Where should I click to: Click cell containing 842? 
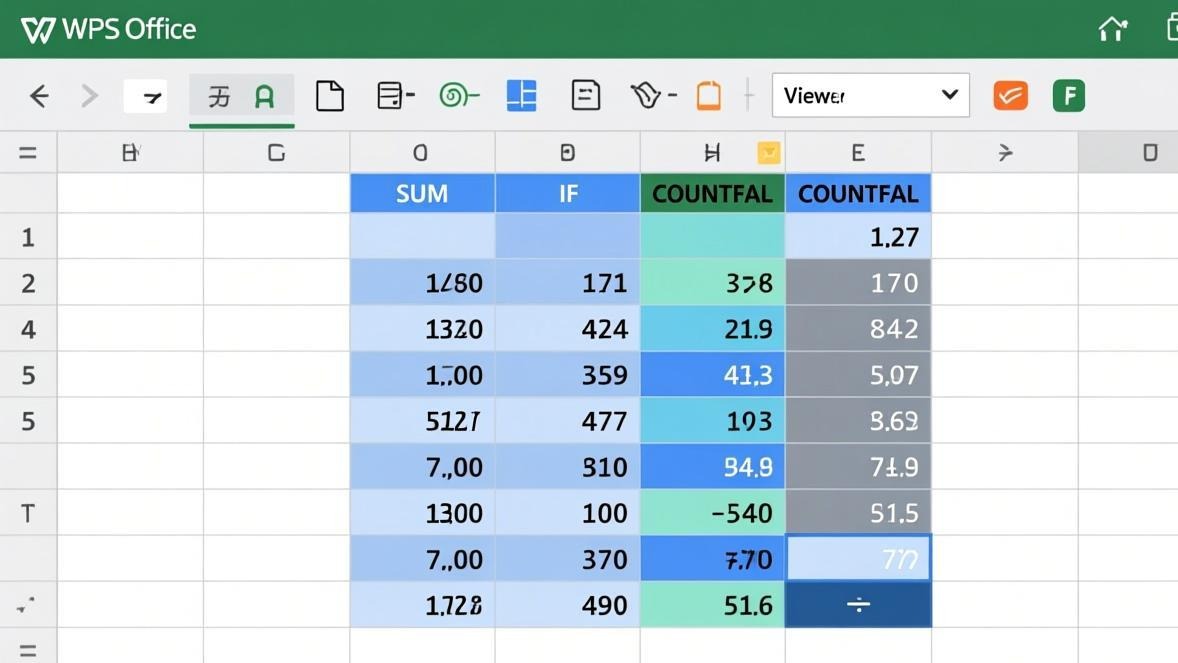(x=858, y=329)
